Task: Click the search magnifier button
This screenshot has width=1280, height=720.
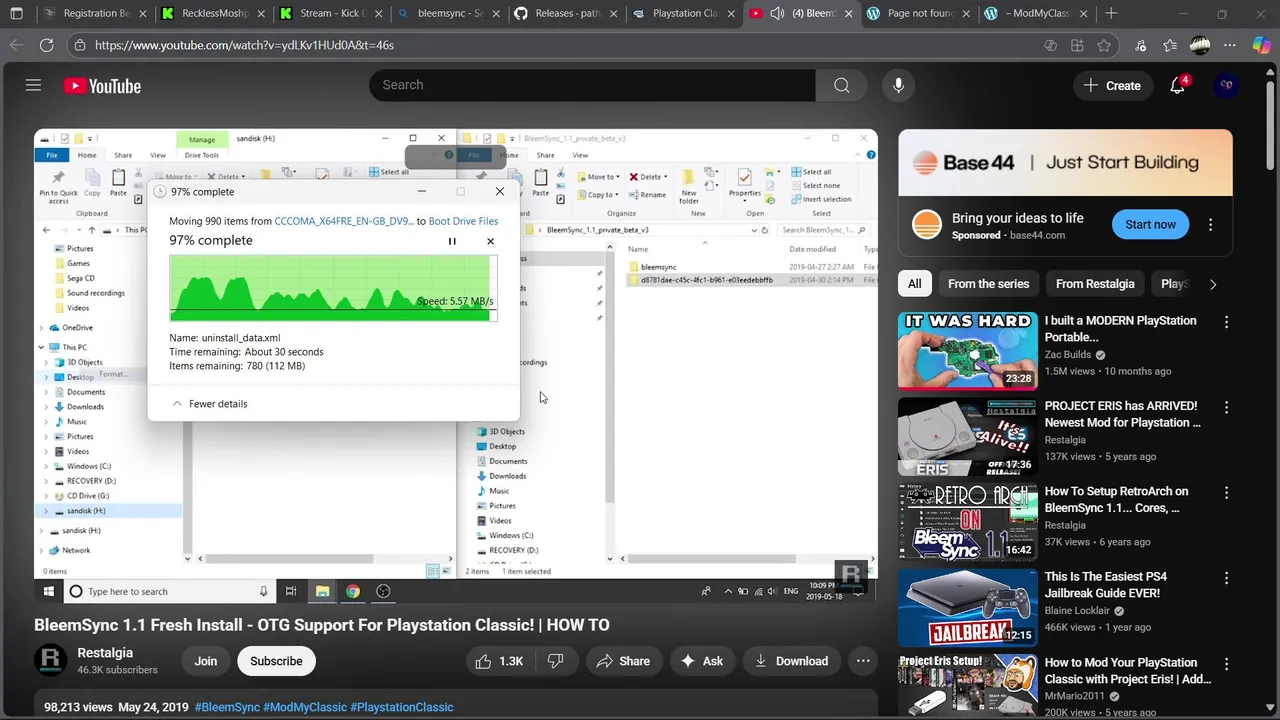Action: (x=842, y=85)
